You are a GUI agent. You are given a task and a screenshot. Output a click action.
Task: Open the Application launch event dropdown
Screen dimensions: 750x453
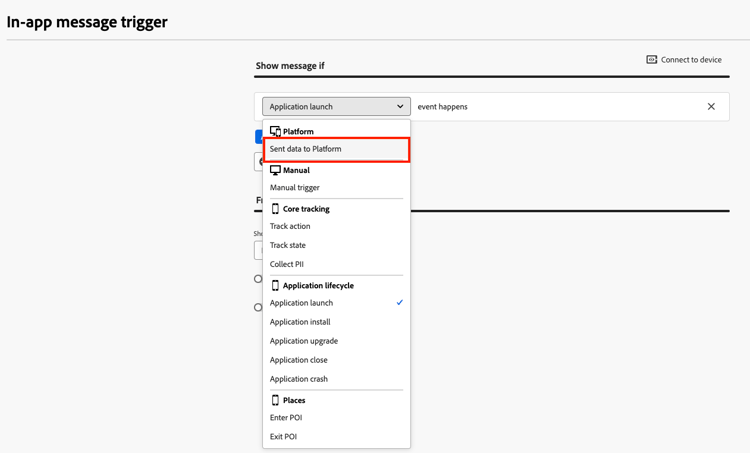pyautogui.click(x=336, y=106)
